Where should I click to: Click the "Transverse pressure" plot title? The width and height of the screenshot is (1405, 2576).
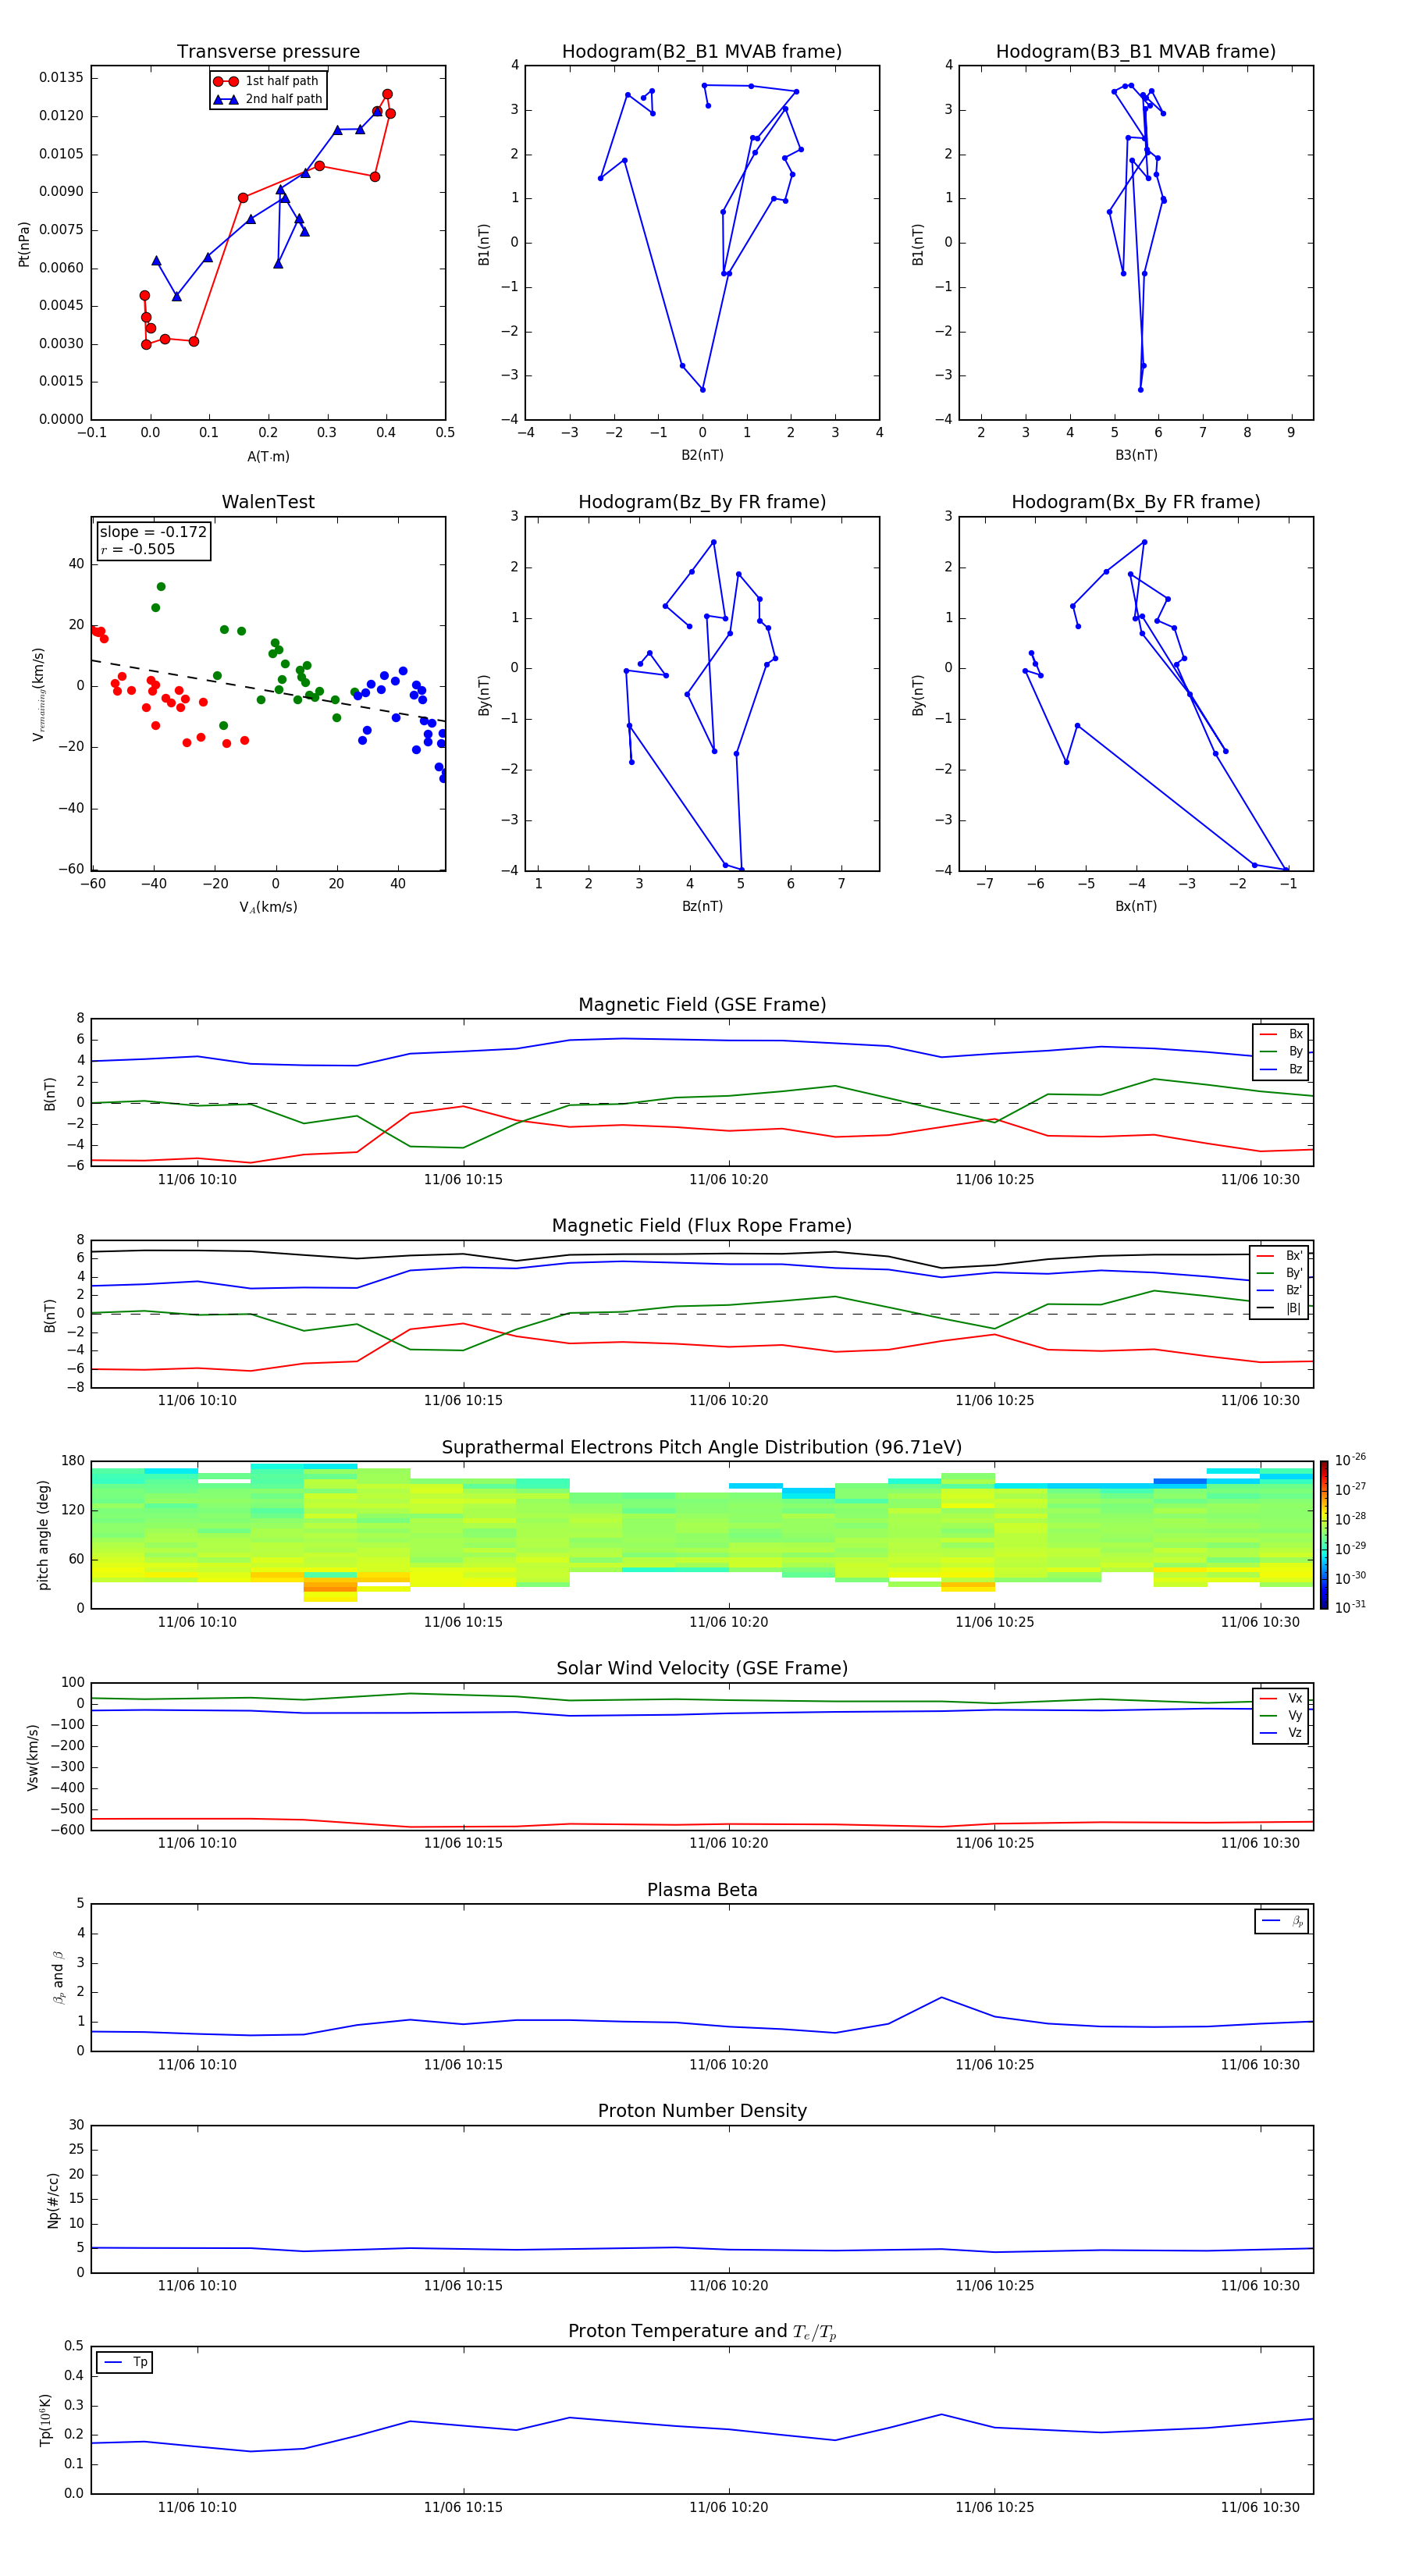(x=268, y=52)
